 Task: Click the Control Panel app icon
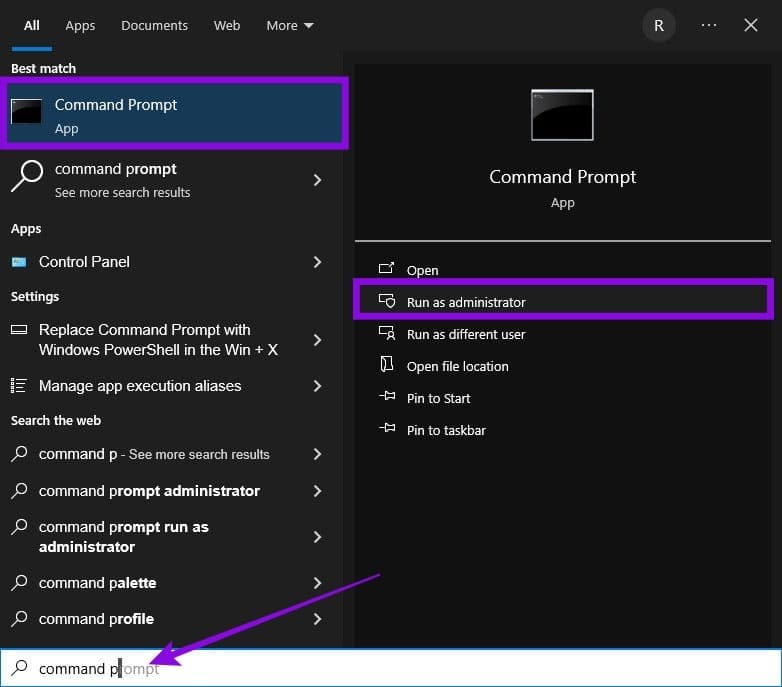pyautogui.click(x=19, y=262)
